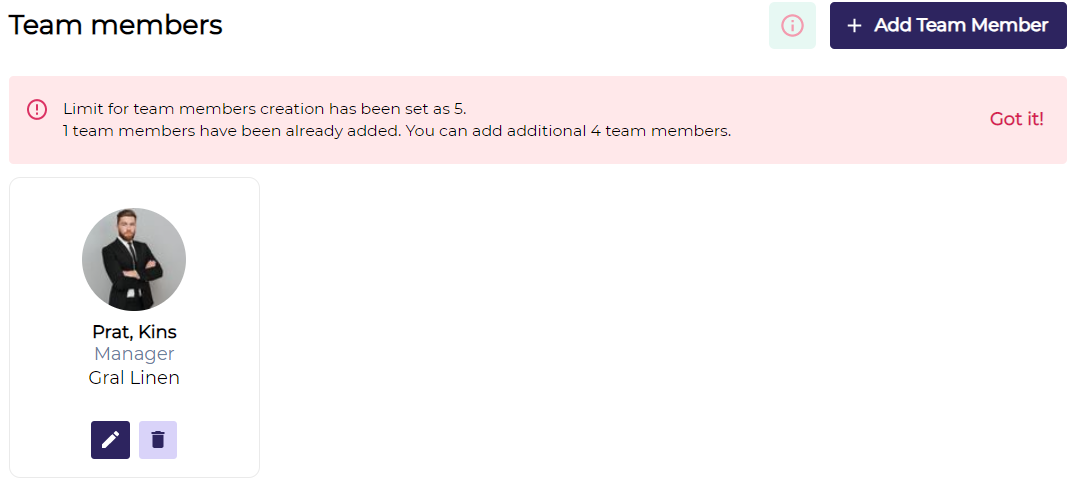Select the Prat, Kins team member card

(x=134, y=328)
